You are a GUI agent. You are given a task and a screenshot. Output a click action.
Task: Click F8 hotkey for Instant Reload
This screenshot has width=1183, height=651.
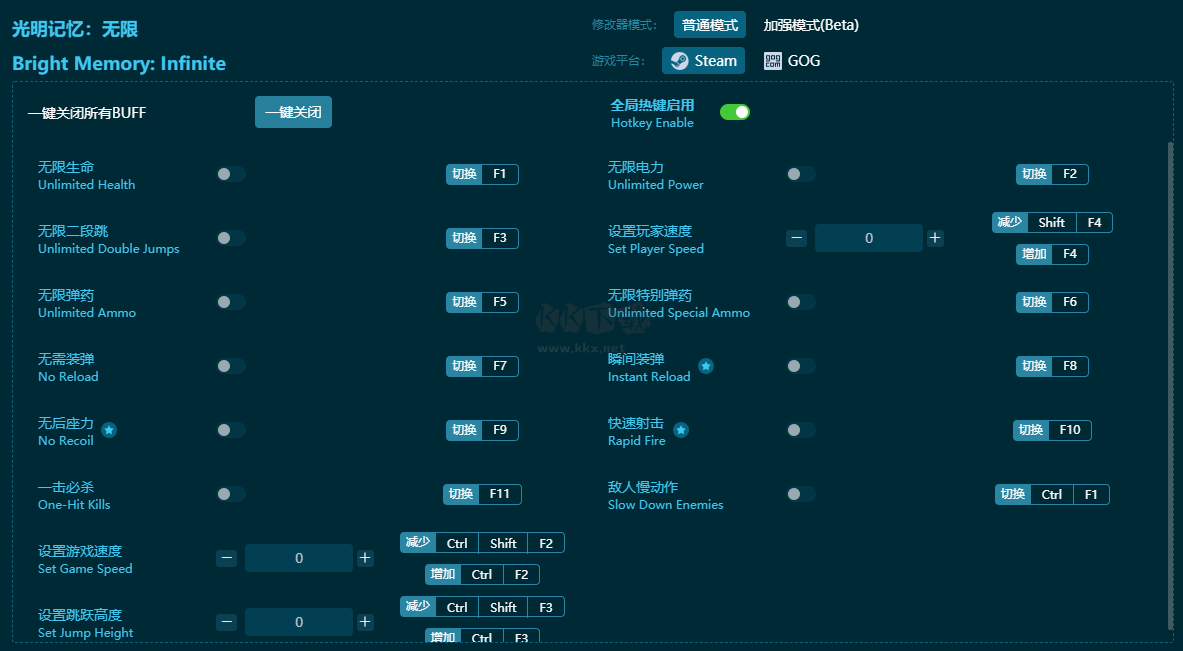[x=1052, y=366]
